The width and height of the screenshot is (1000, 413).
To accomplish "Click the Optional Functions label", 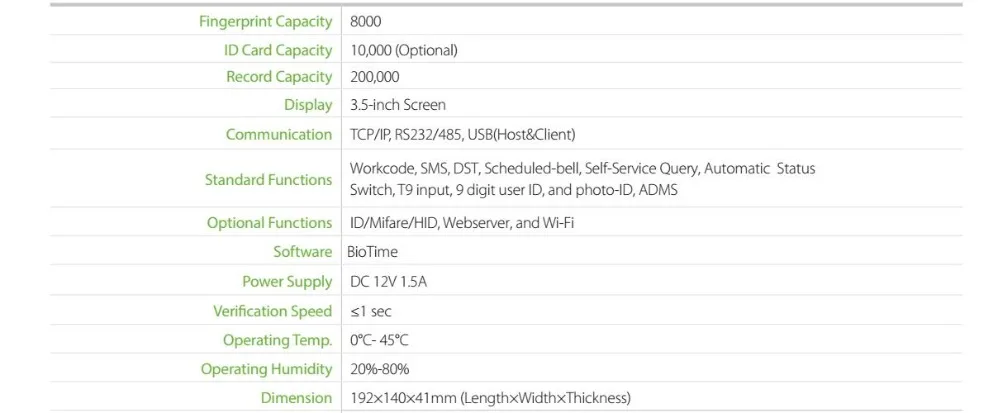I will pos(269,223).
